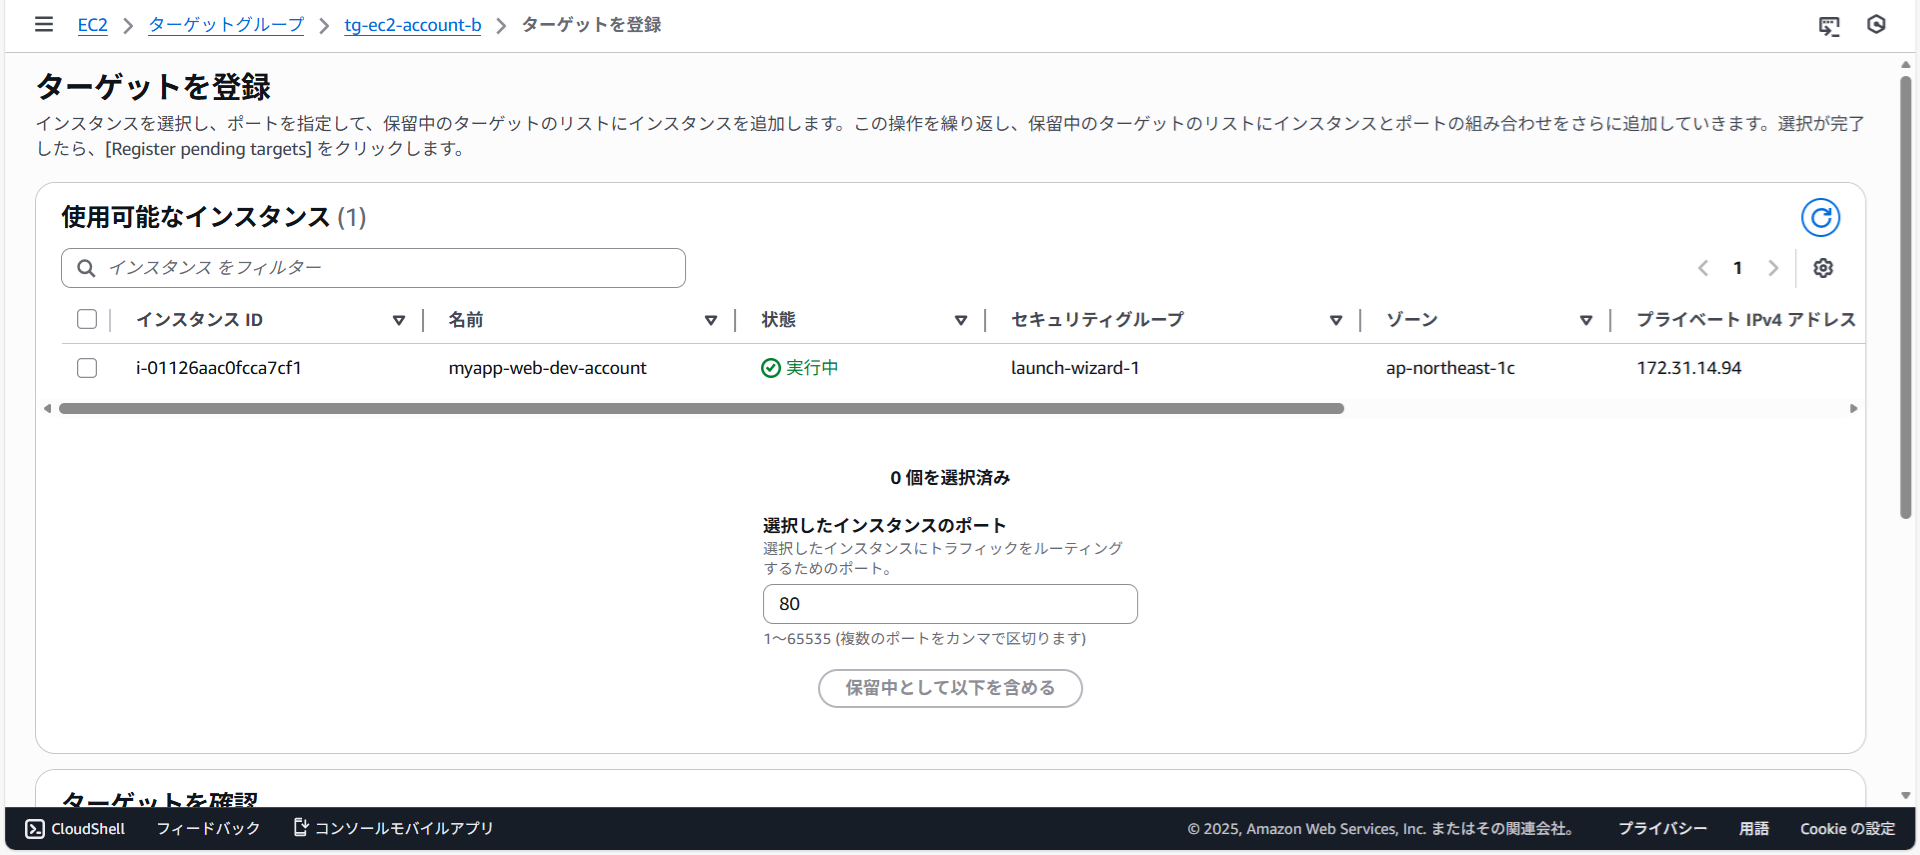The width and height of the screenshot is (1920, 855).
Task: Sort by インスタンス ID column arrow
Action: tap(399, 320)
